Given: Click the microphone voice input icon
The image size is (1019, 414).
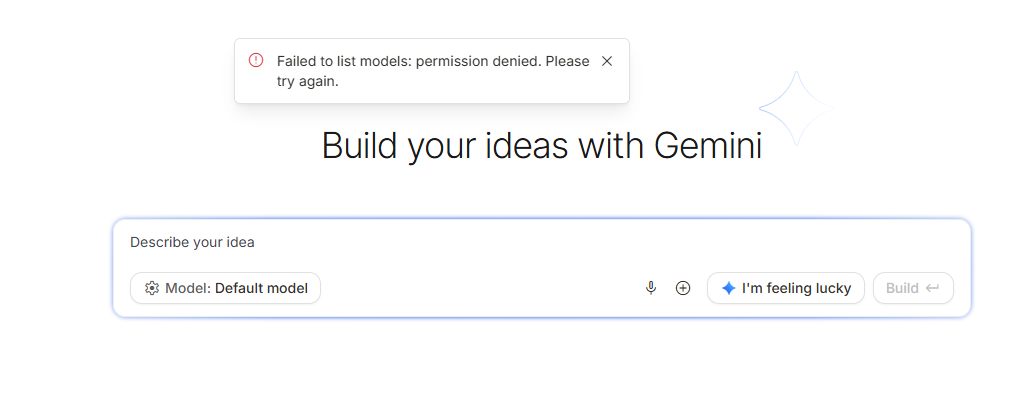Looking at the screenshot, I should (x=651, y=288).
